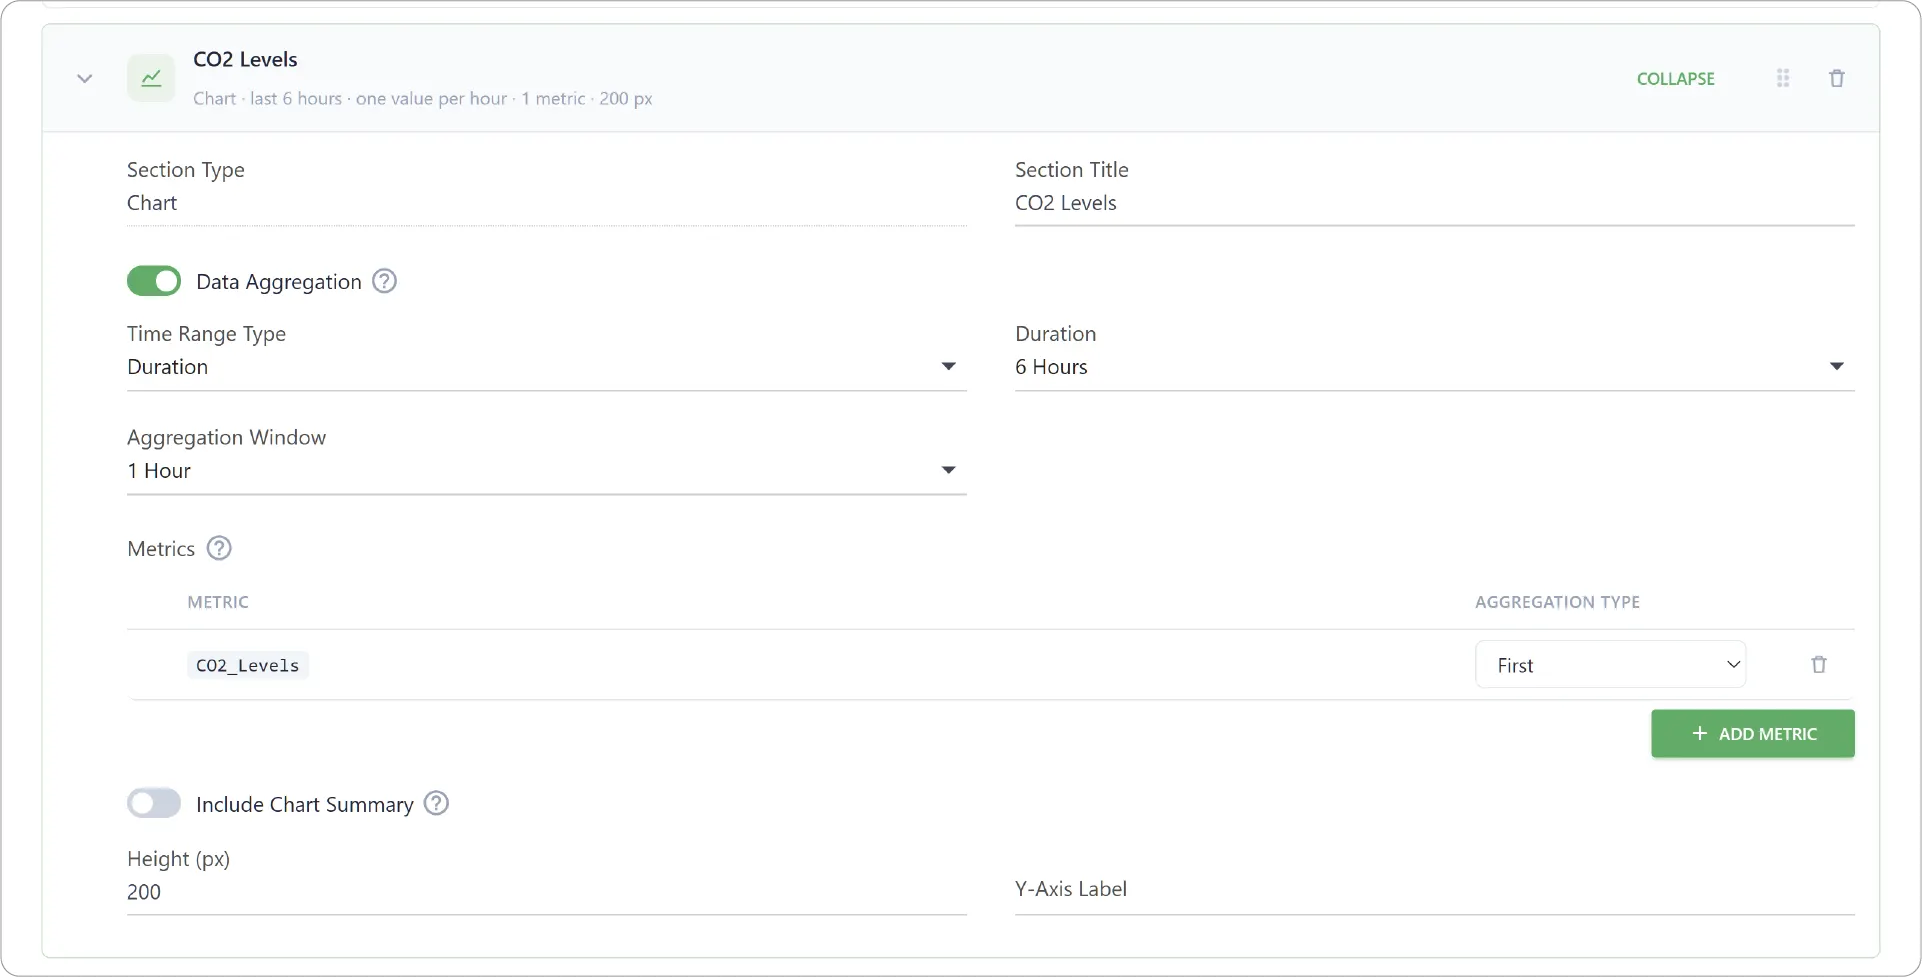Click the AGGREGATION TYPE column header

pyautogui.click(x=1557, y=602)
